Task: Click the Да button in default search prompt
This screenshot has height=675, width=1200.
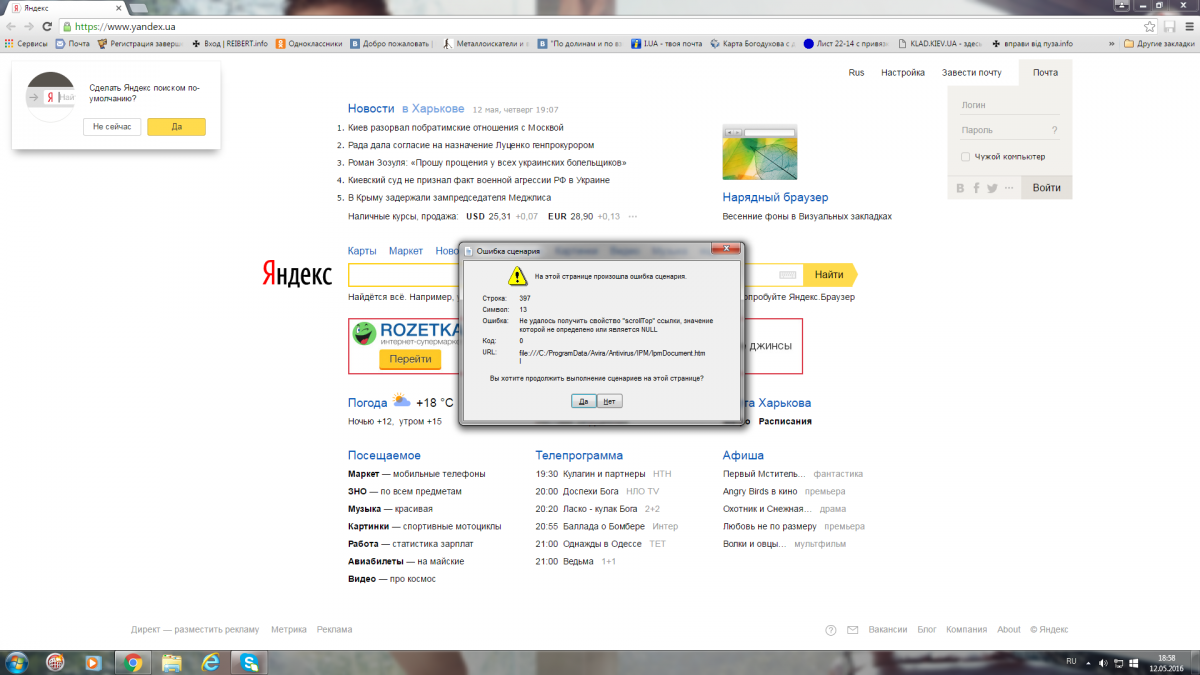Action: (x=176, y=127)
